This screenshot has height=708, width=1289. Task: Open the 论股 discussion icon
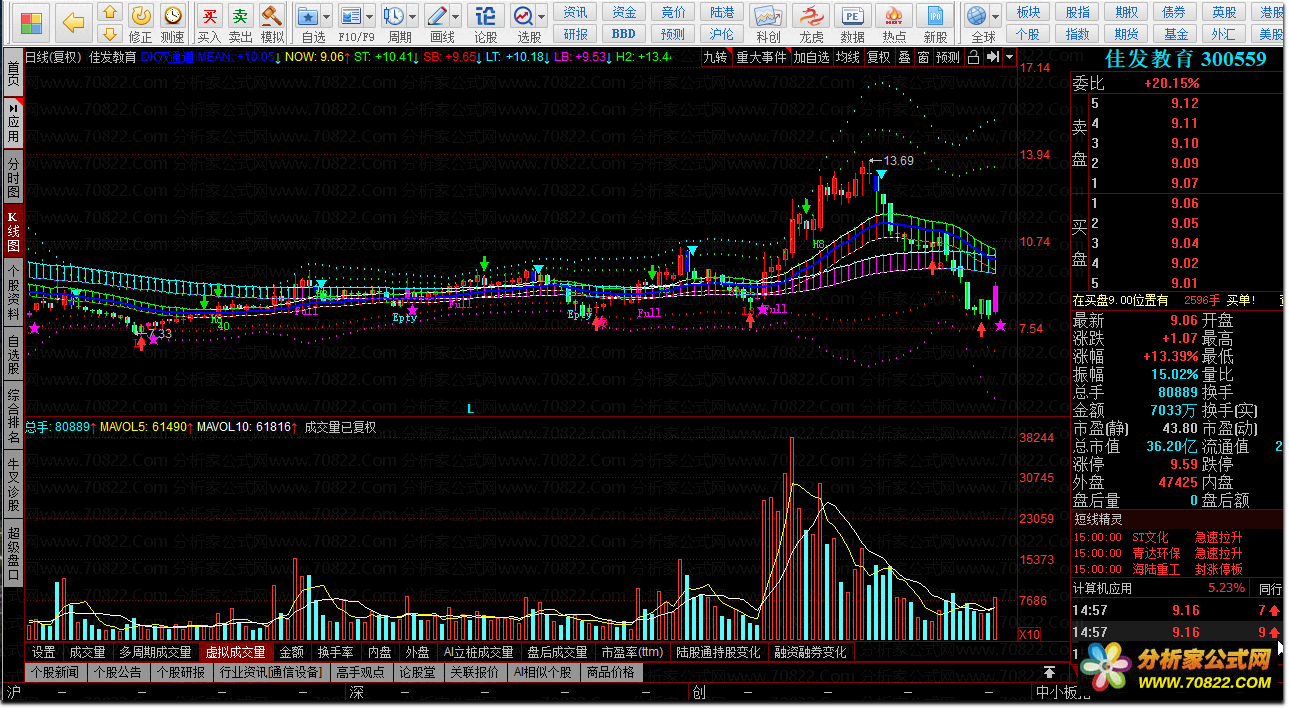click(485, 16)
